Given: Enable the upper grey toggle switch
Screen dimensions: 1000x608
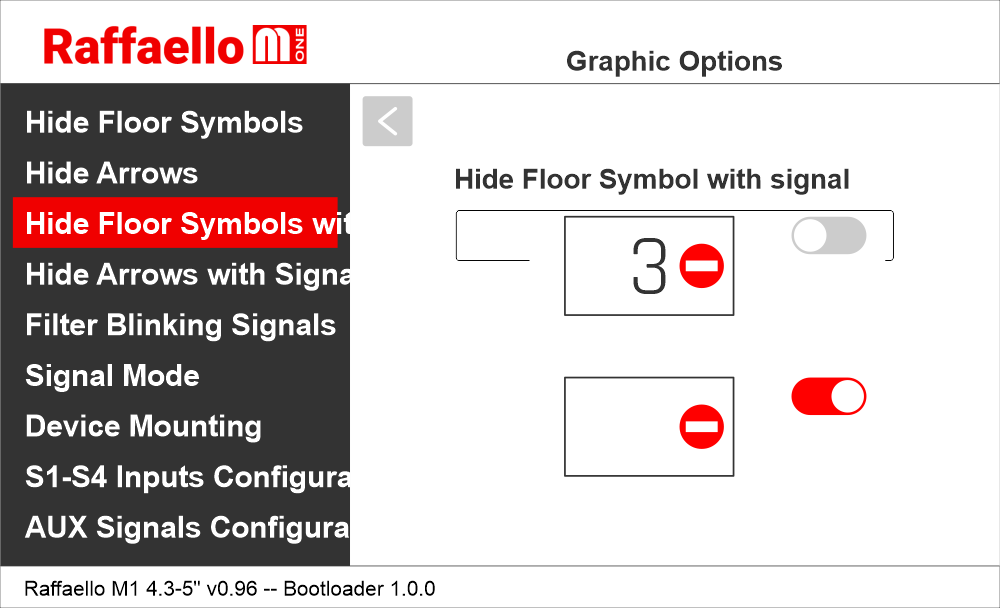Looking at the screenshot, I should (828, 236).
